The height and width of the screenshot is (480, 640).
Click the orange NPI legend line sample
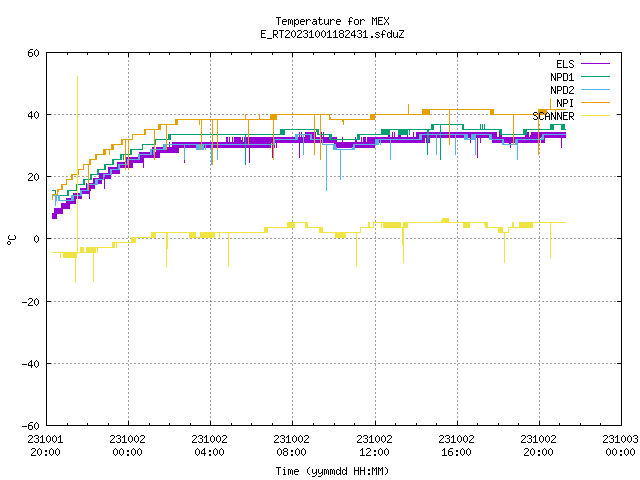[x=595, y=103]
